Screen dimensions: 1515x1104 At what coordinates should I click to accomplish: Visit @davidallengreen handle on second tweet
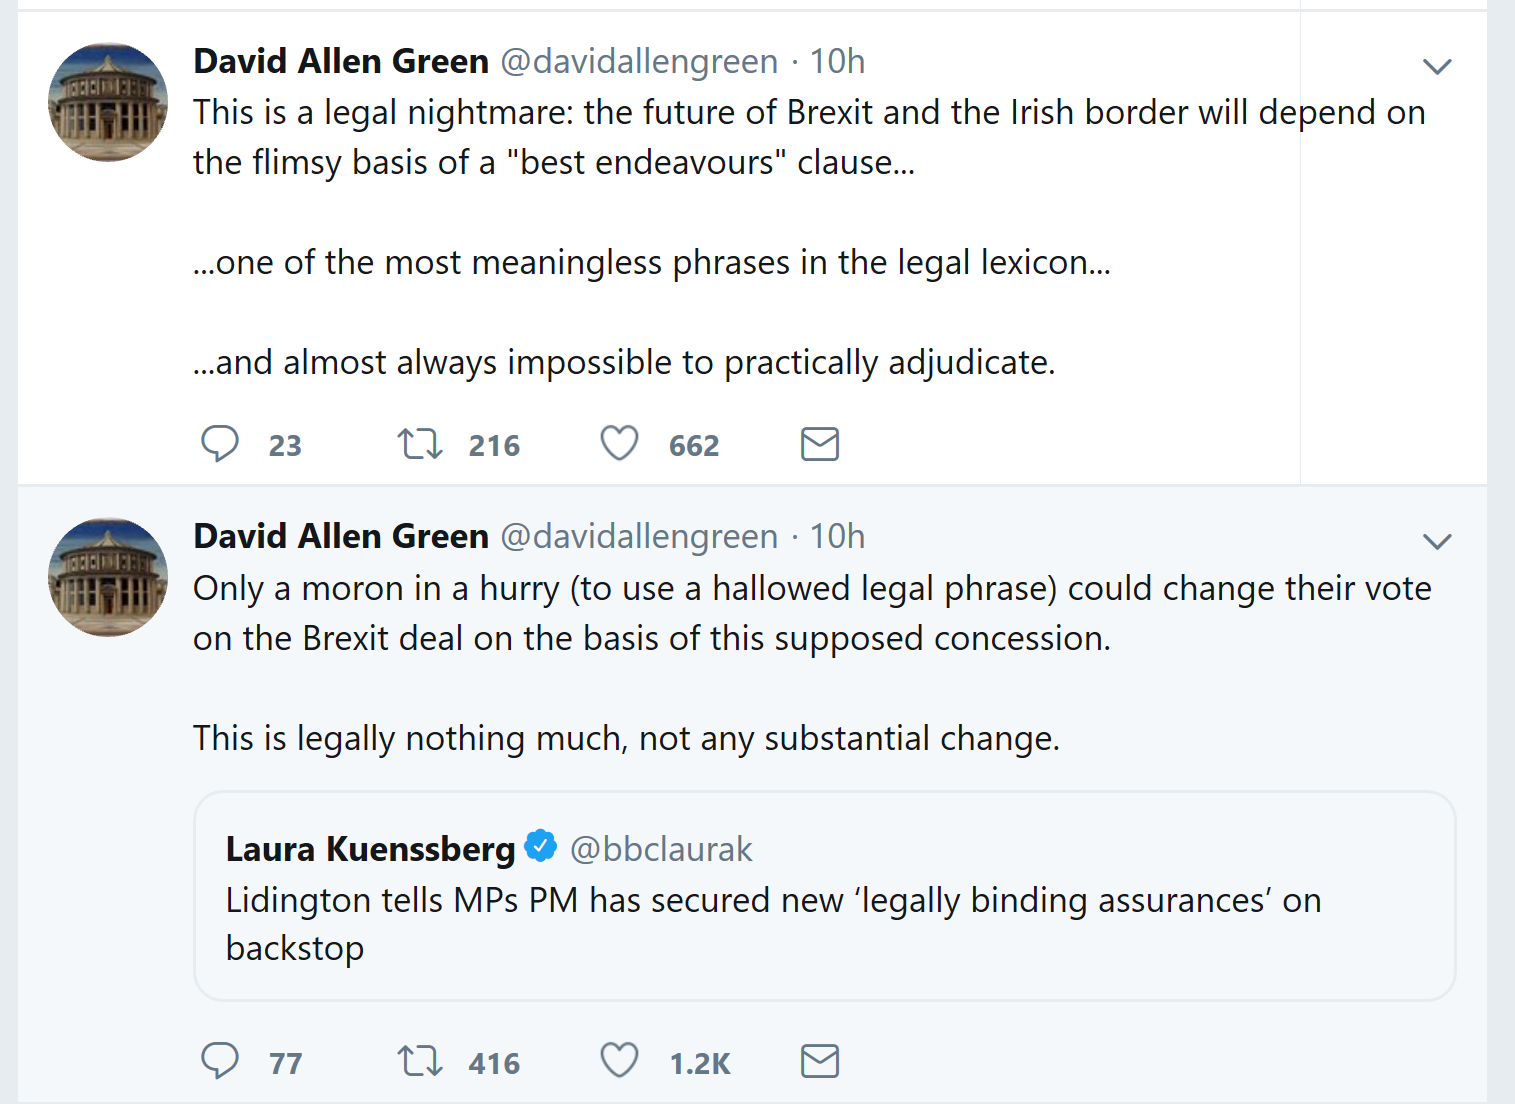click(x=639, y=537)
